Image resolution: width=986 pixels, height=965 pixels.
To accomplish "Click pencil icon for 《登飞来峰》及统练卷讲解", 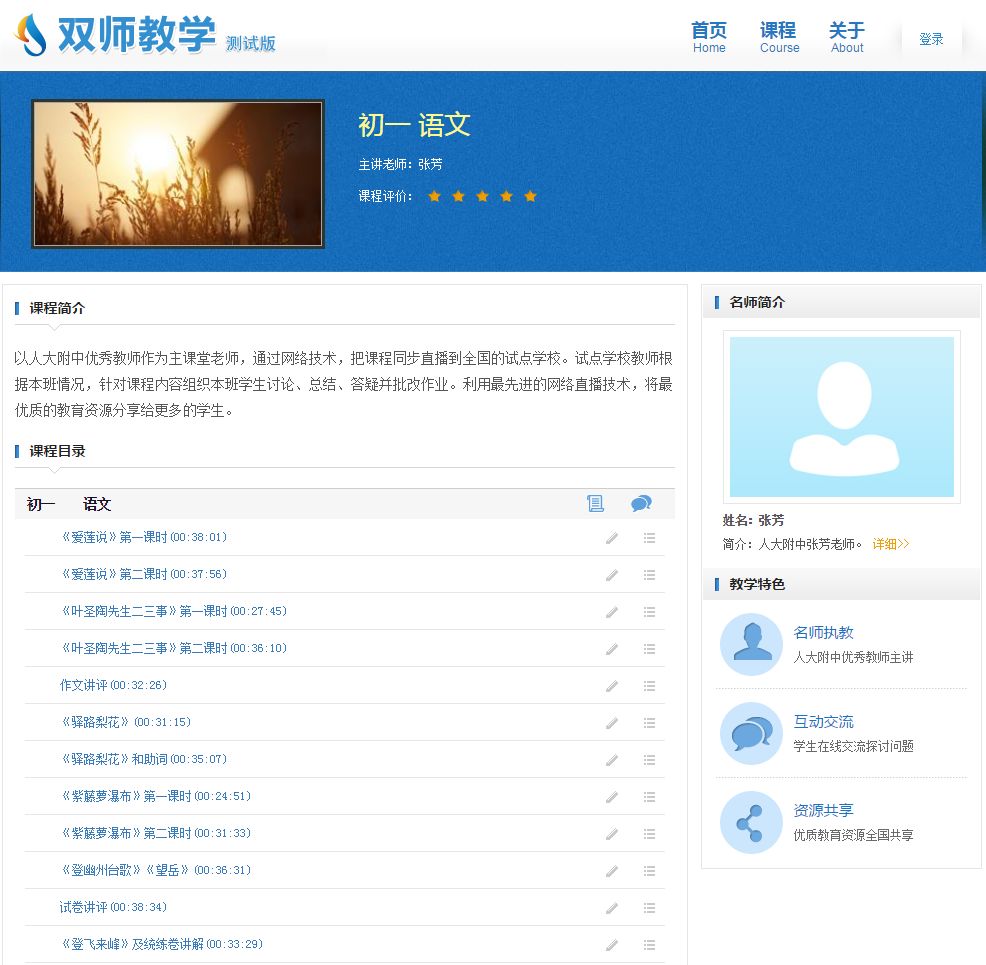I will coord(612,946).
